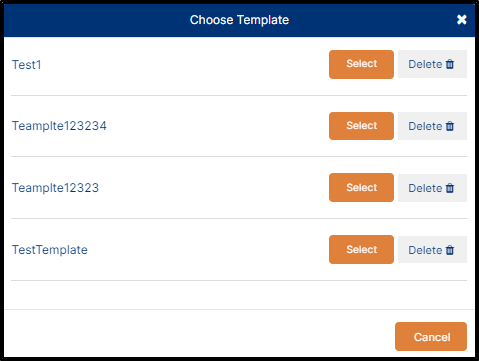Click the trash icon for Teamplte123234
The height and width of the screenshot is (361, 479).
pos(450,126)
